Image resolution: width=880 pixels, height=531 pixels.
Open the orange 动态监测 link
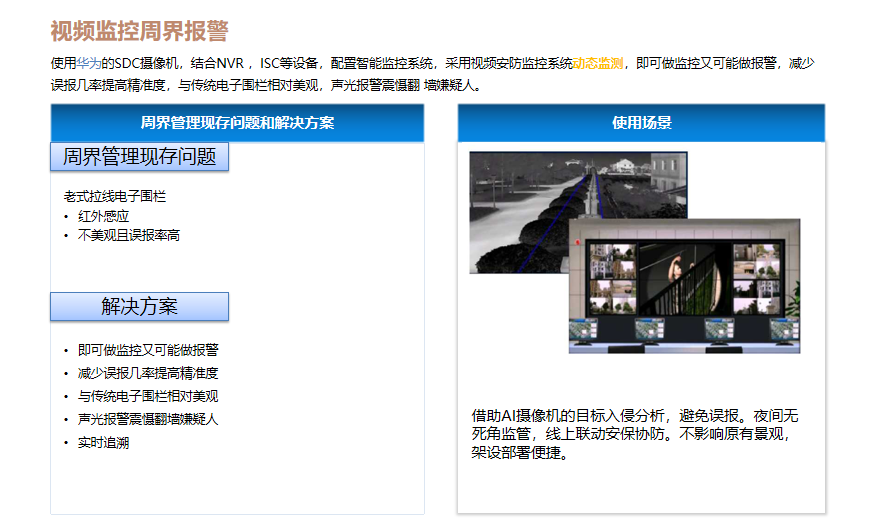coord(598,63)
